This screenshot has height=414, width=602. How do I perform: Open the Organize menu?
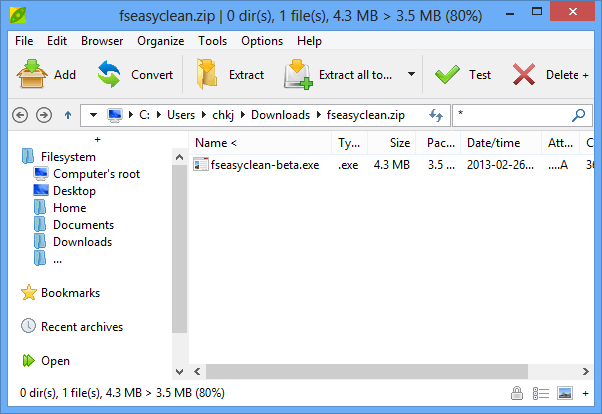pyautogui.click(x=160, y=41)
